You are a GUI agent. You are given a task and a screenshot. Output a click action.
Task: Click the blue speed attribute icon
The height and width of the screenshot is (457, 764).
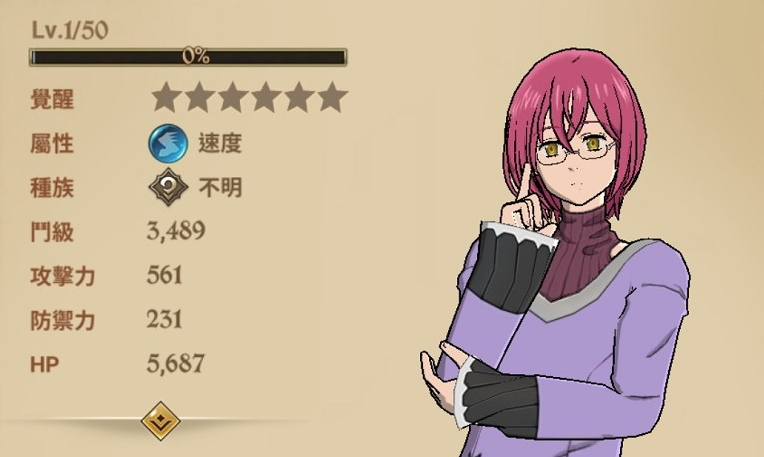coord(168,143)
